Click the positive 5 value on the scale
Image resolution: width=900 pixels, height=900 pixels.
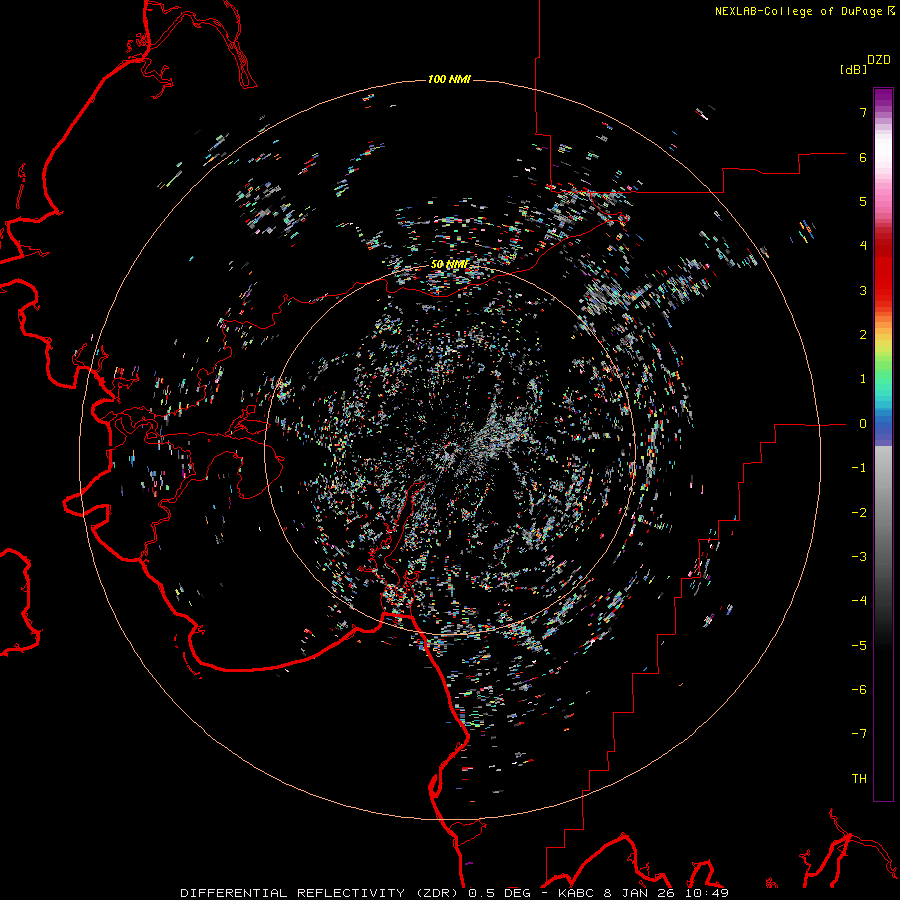point(863,201)
